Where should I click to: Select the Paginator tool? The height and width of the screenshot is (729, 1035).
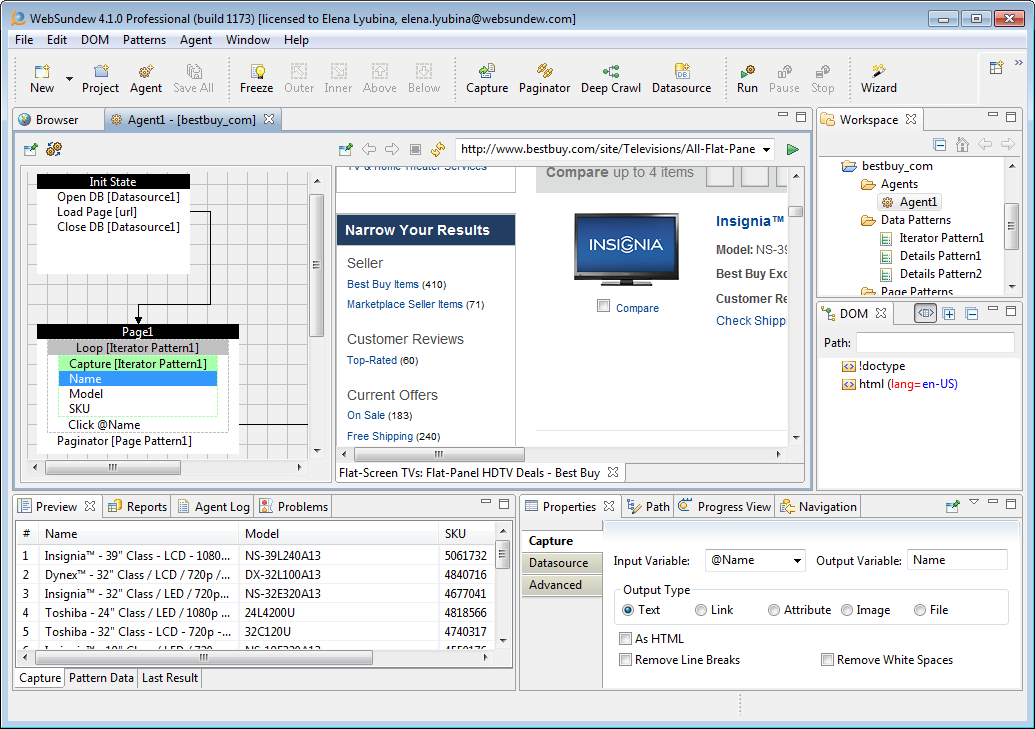coord(545,79)
